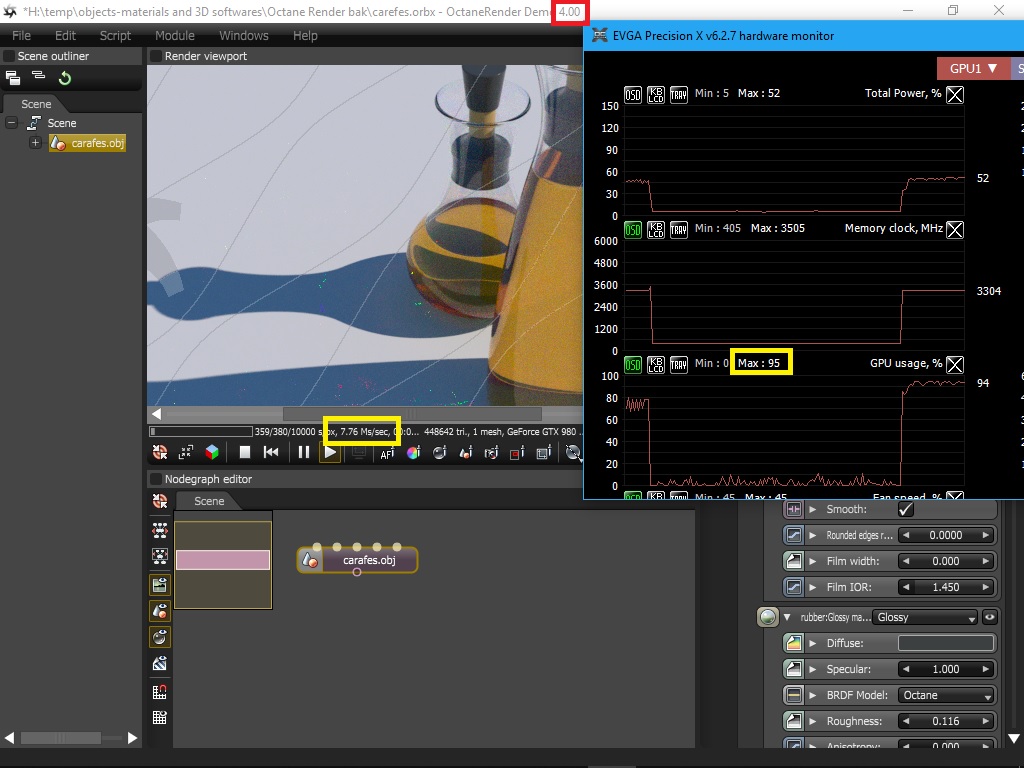The height and width of the screenshot is (768, 1024).
Task: Open the GPU1 selector dropdown
Action: pos(973,69)
